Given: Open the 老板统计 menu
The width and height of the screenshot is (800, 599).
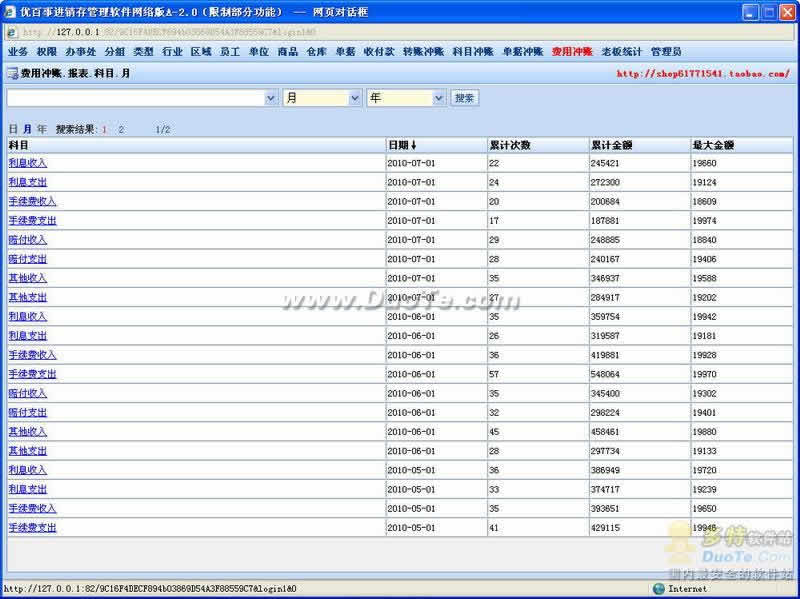Looking at the screenshot, I should tap(621, 52).
